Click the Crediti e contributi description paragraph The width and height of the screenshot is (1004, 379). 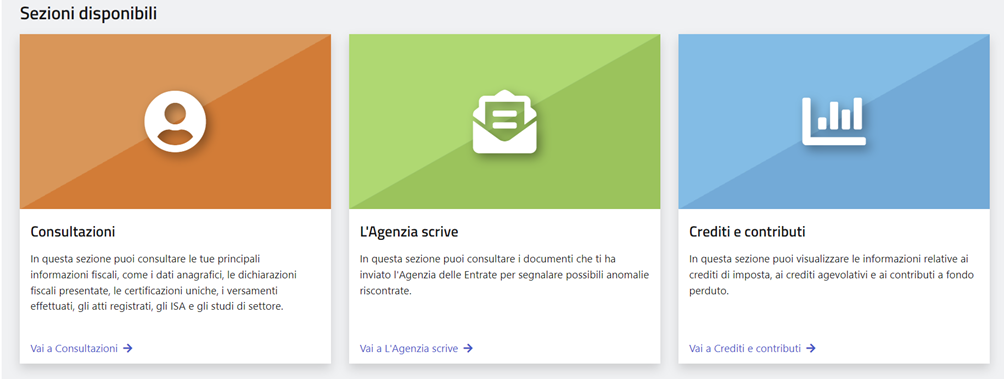pos(830,275)
